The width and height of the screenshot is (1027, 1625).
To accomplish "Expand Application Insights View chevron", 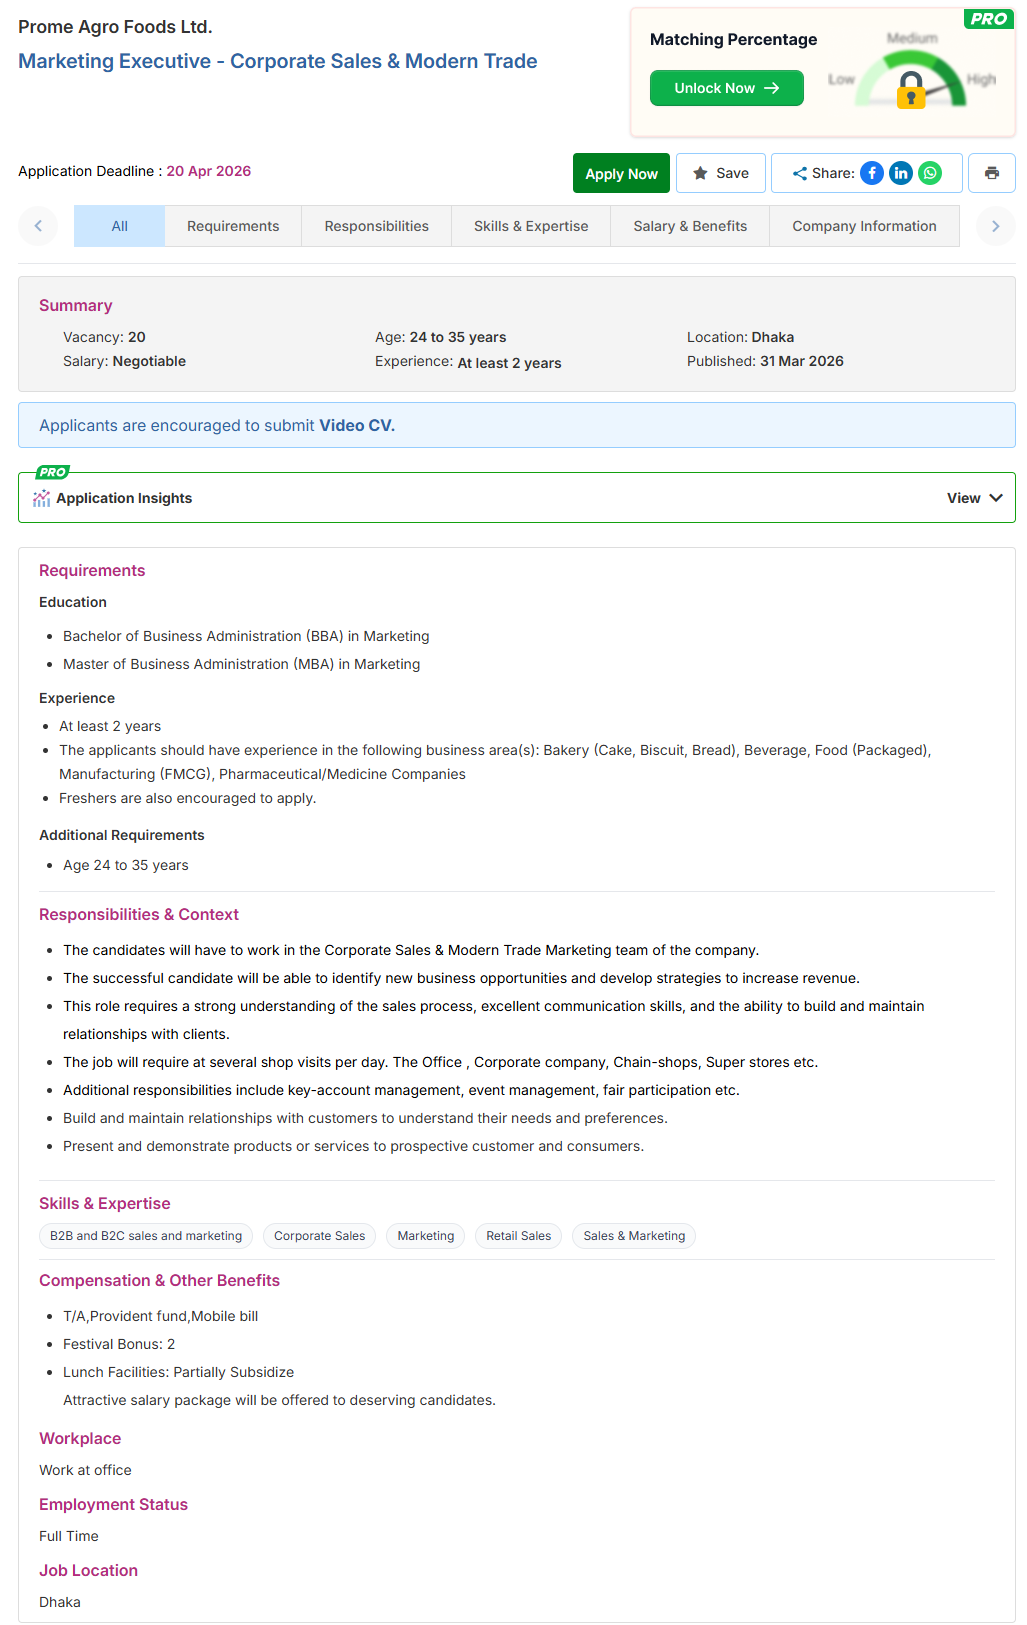I will point(995,498).
